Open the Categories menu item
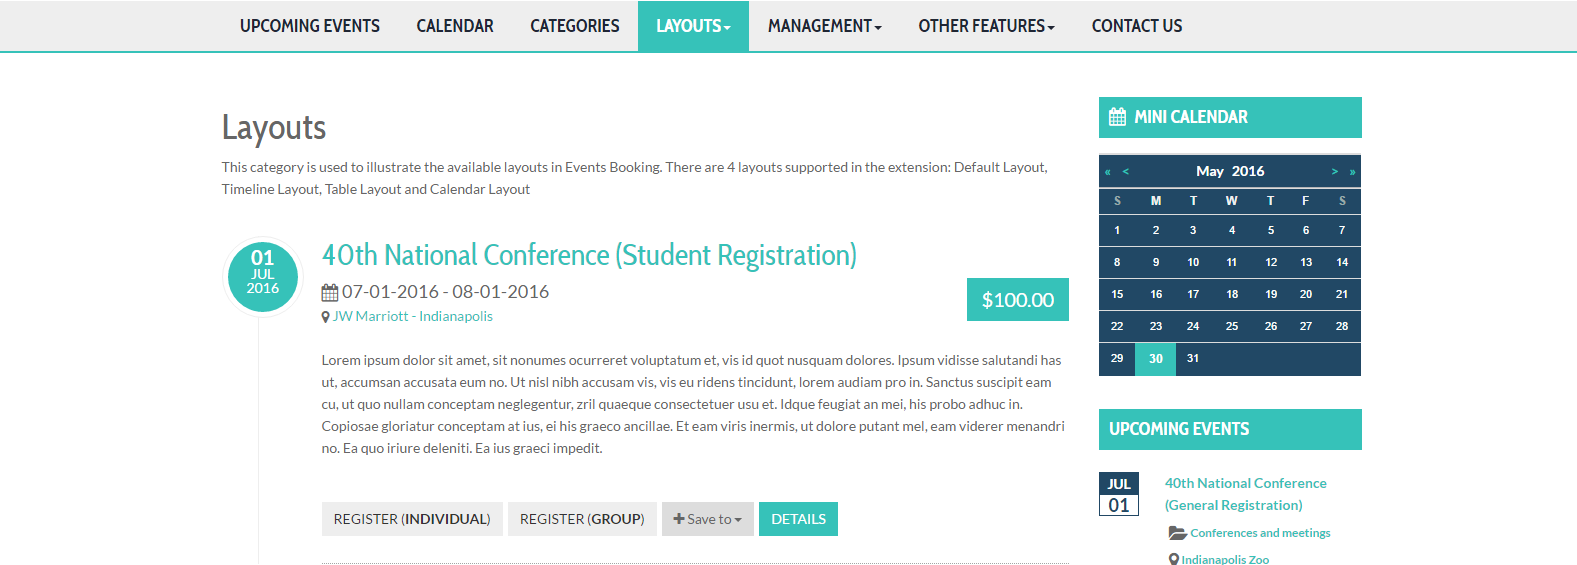The image size is (1577, 565). tap(575, 26)
